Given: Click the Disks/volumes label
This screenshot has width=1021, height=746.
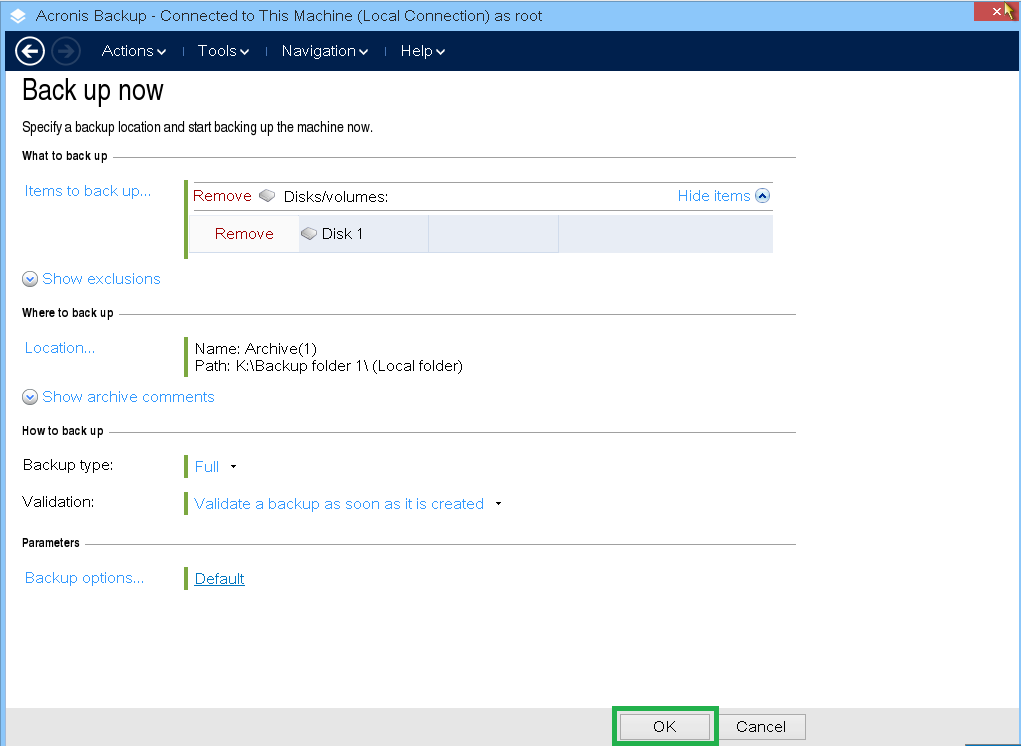Looking at the screenshot, I should tap(336, 197).
